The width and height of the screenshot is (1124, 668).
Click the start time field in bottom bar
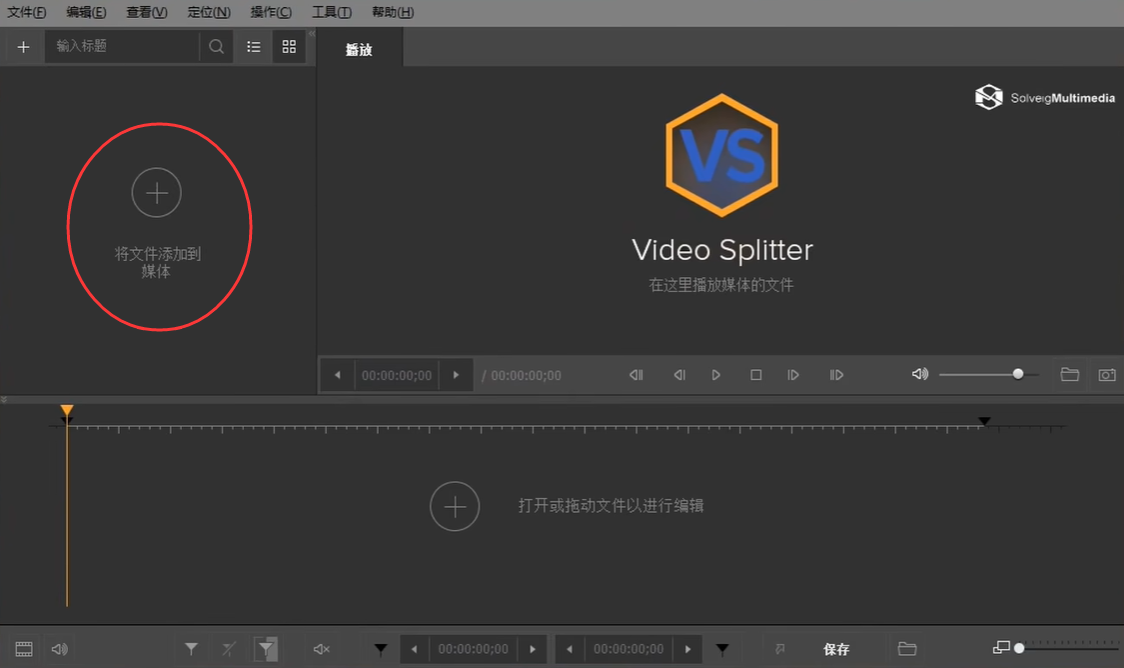click(473, 649)
